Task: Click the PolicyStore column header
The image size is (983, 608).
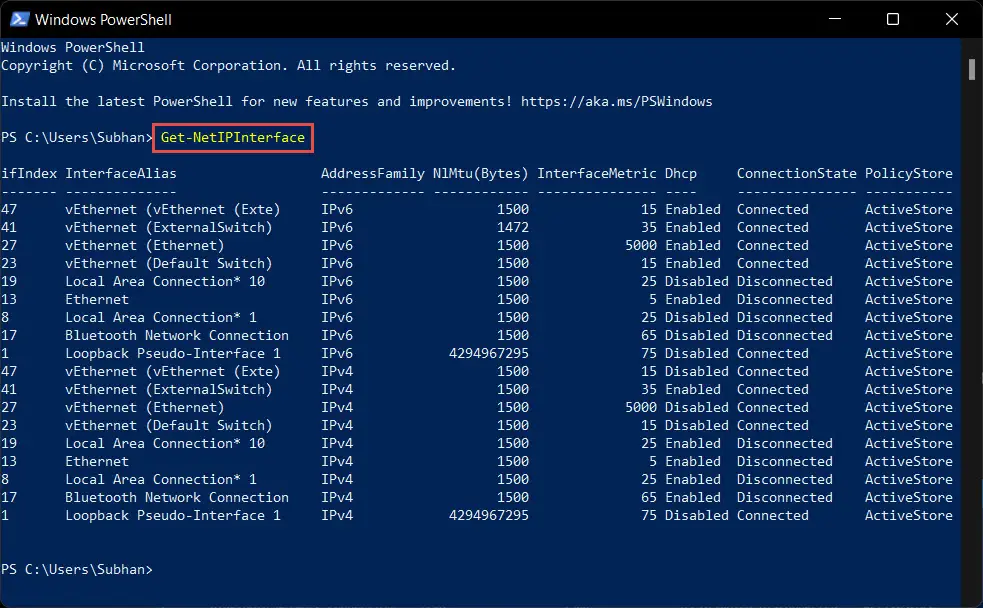Action: pos(908,174)
